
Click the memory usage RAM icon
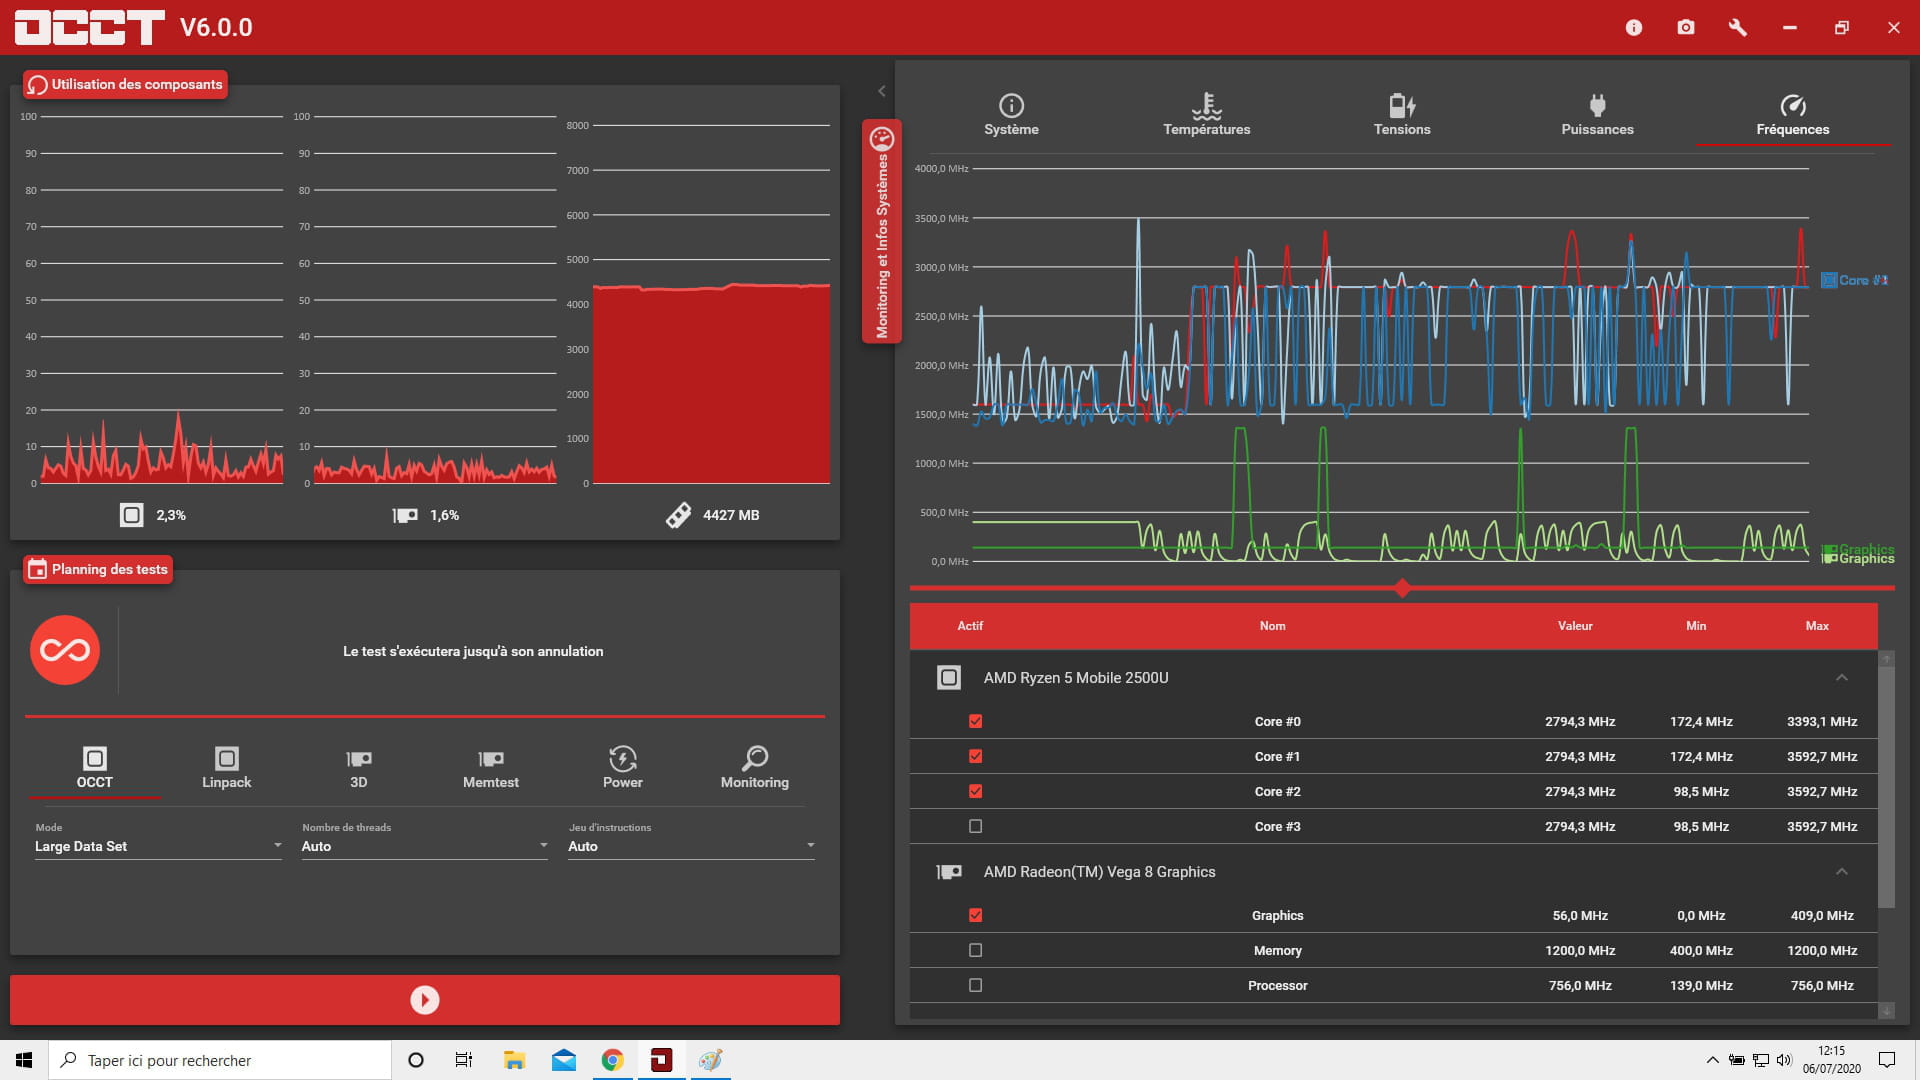(x=678, y=515)
